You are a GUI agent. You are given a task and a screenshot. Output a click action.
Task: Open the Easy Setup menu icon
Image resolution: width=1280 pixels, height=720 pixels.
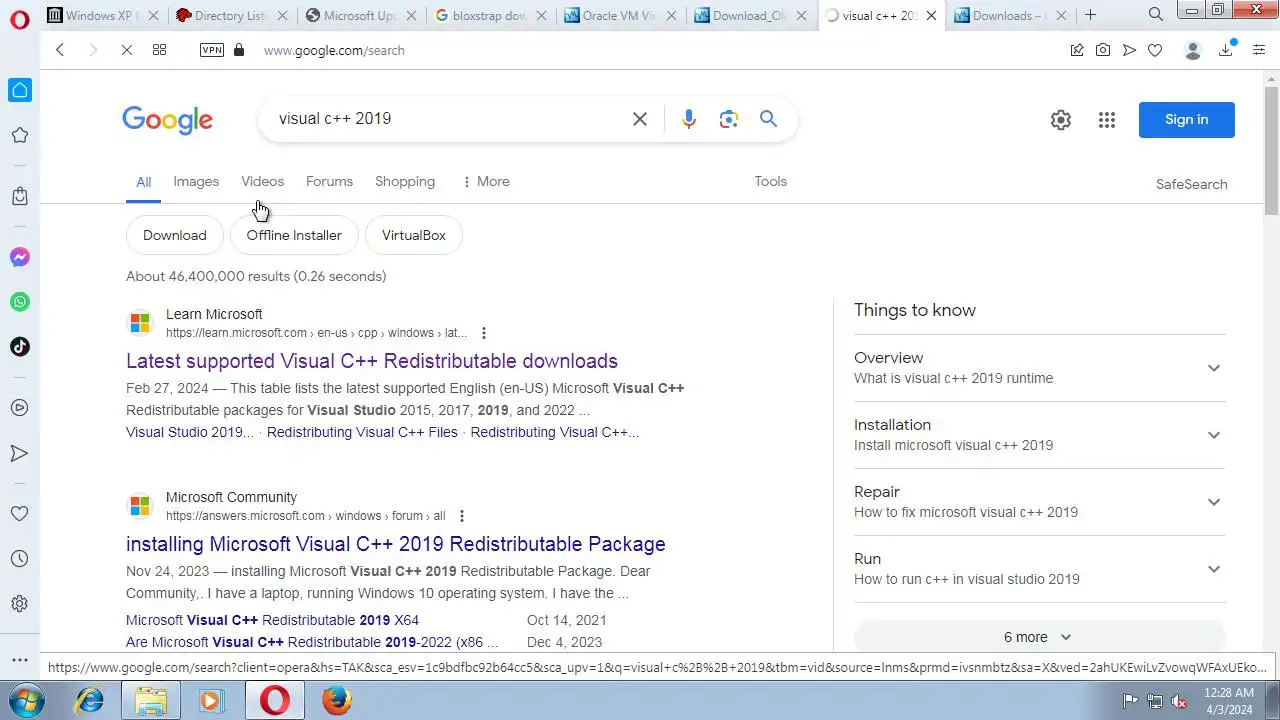point(1258,50)
